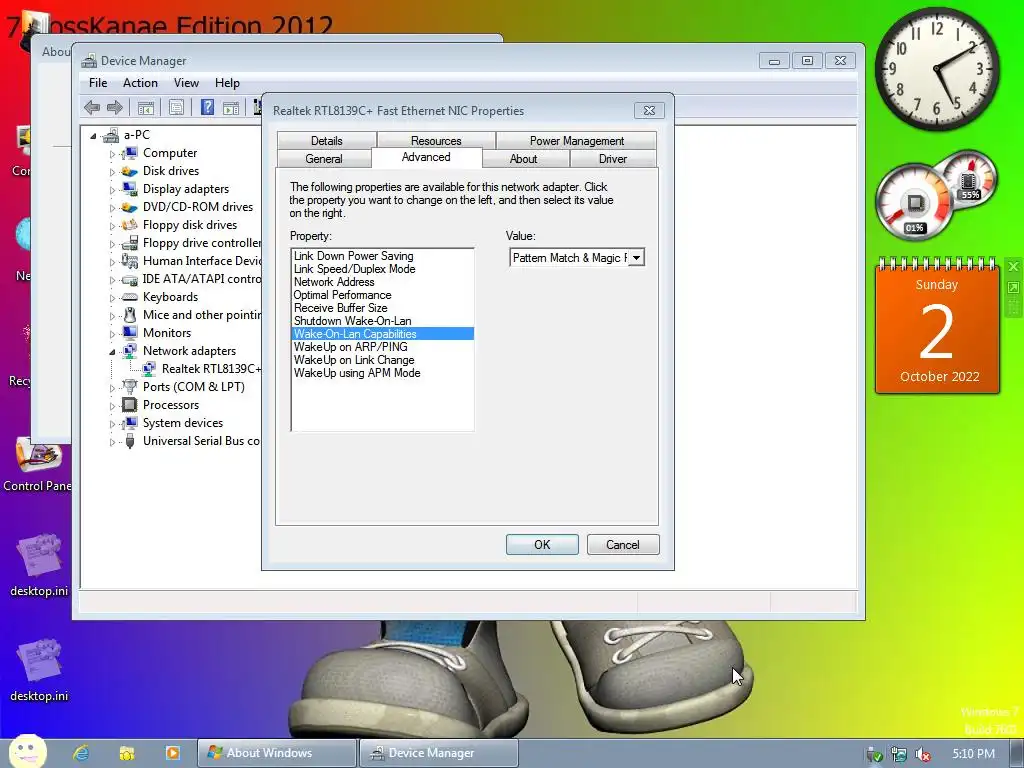Click the Monitors category icon
The image size is (1024, 768).
coord(129,333)
